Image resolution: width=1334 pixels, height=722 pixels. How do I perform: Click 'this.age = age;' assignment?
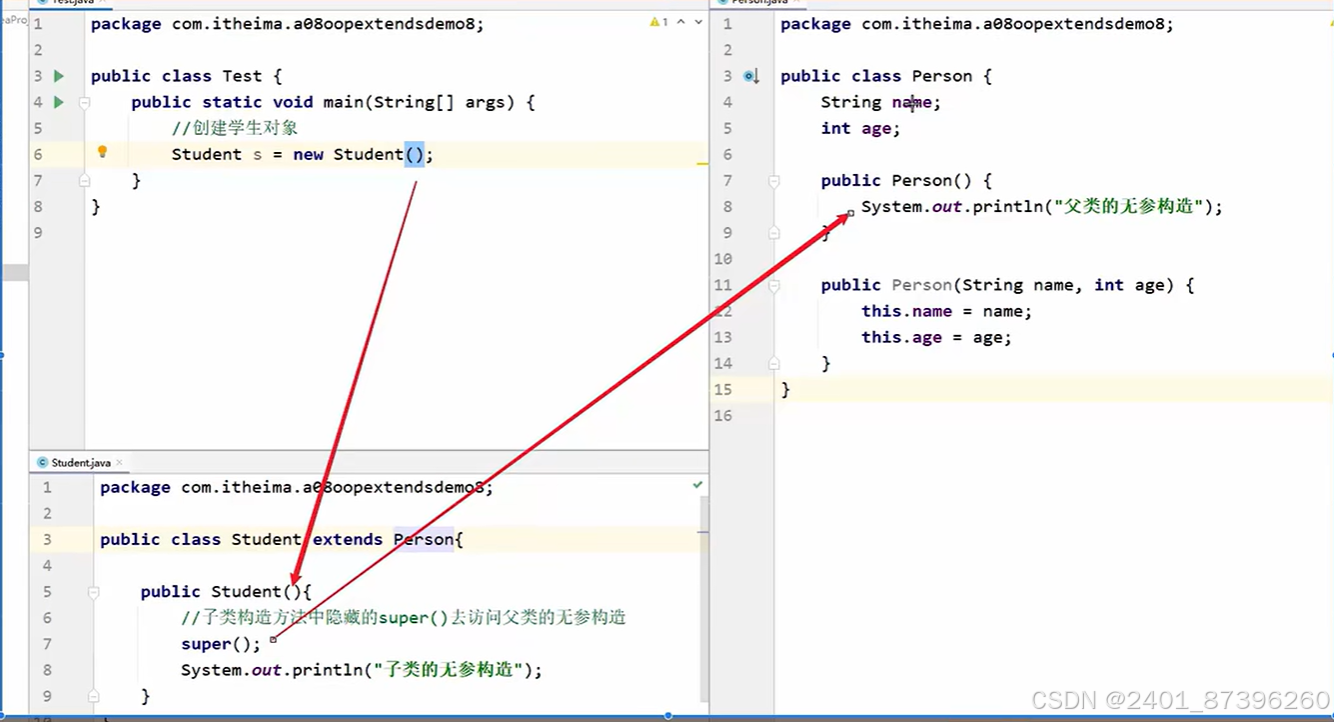(936, 337)
